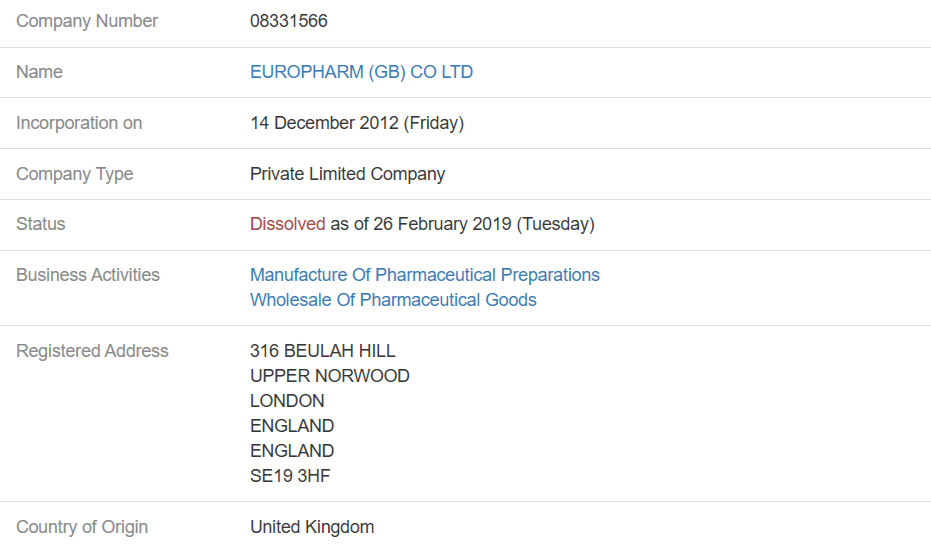931x546 pixels.
Task: Click the Business Activities label
Action: [88, 275]
